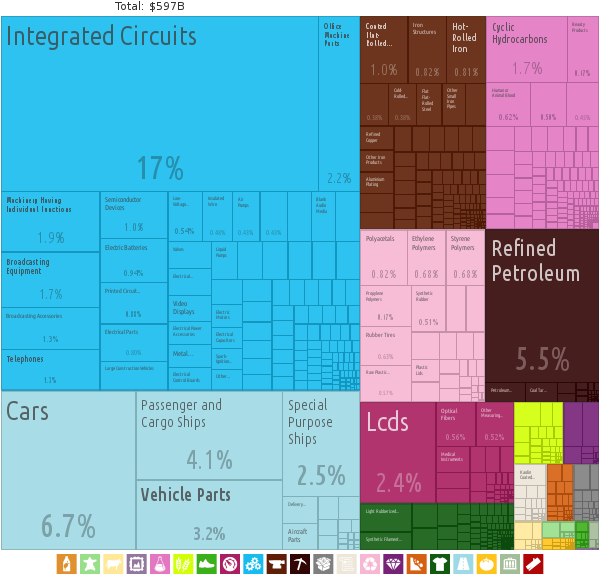Image resolution: width=600 pixels, height=574 pixels.
Task: Select the beige paper scroll legend icon
Action: pos(347,564)
